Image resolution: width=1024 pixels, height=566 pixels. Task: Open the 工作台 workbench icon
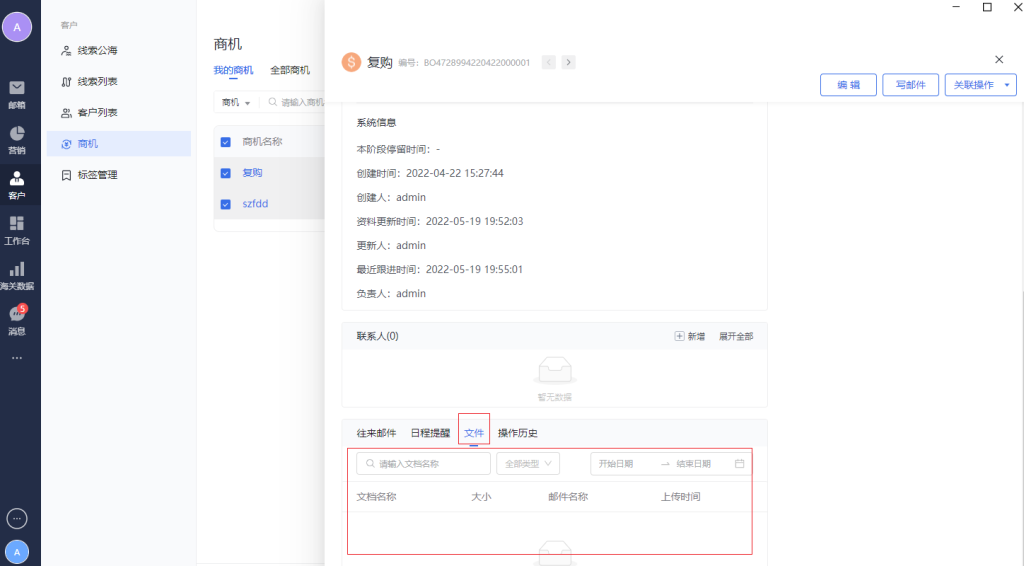coord(17,228)
